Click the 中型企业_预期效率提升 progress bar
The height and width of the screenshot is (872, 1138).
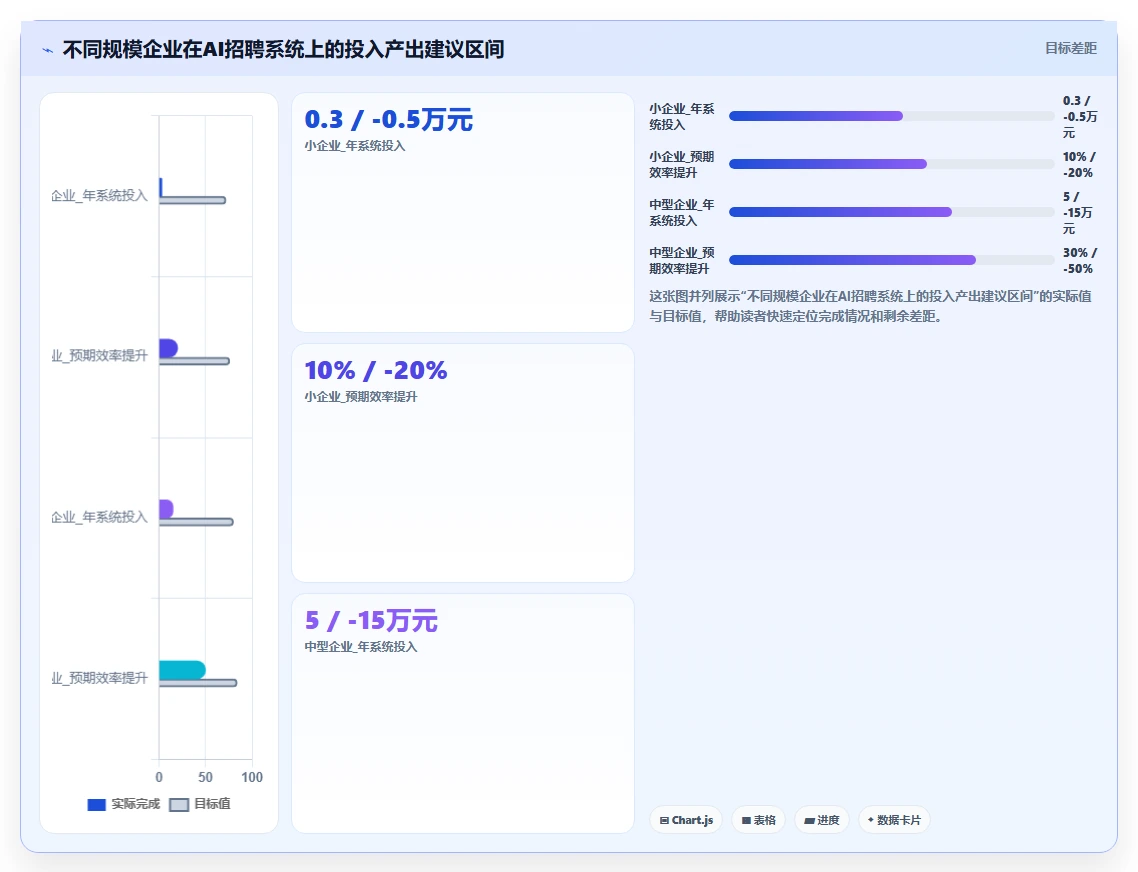(891, 260)
